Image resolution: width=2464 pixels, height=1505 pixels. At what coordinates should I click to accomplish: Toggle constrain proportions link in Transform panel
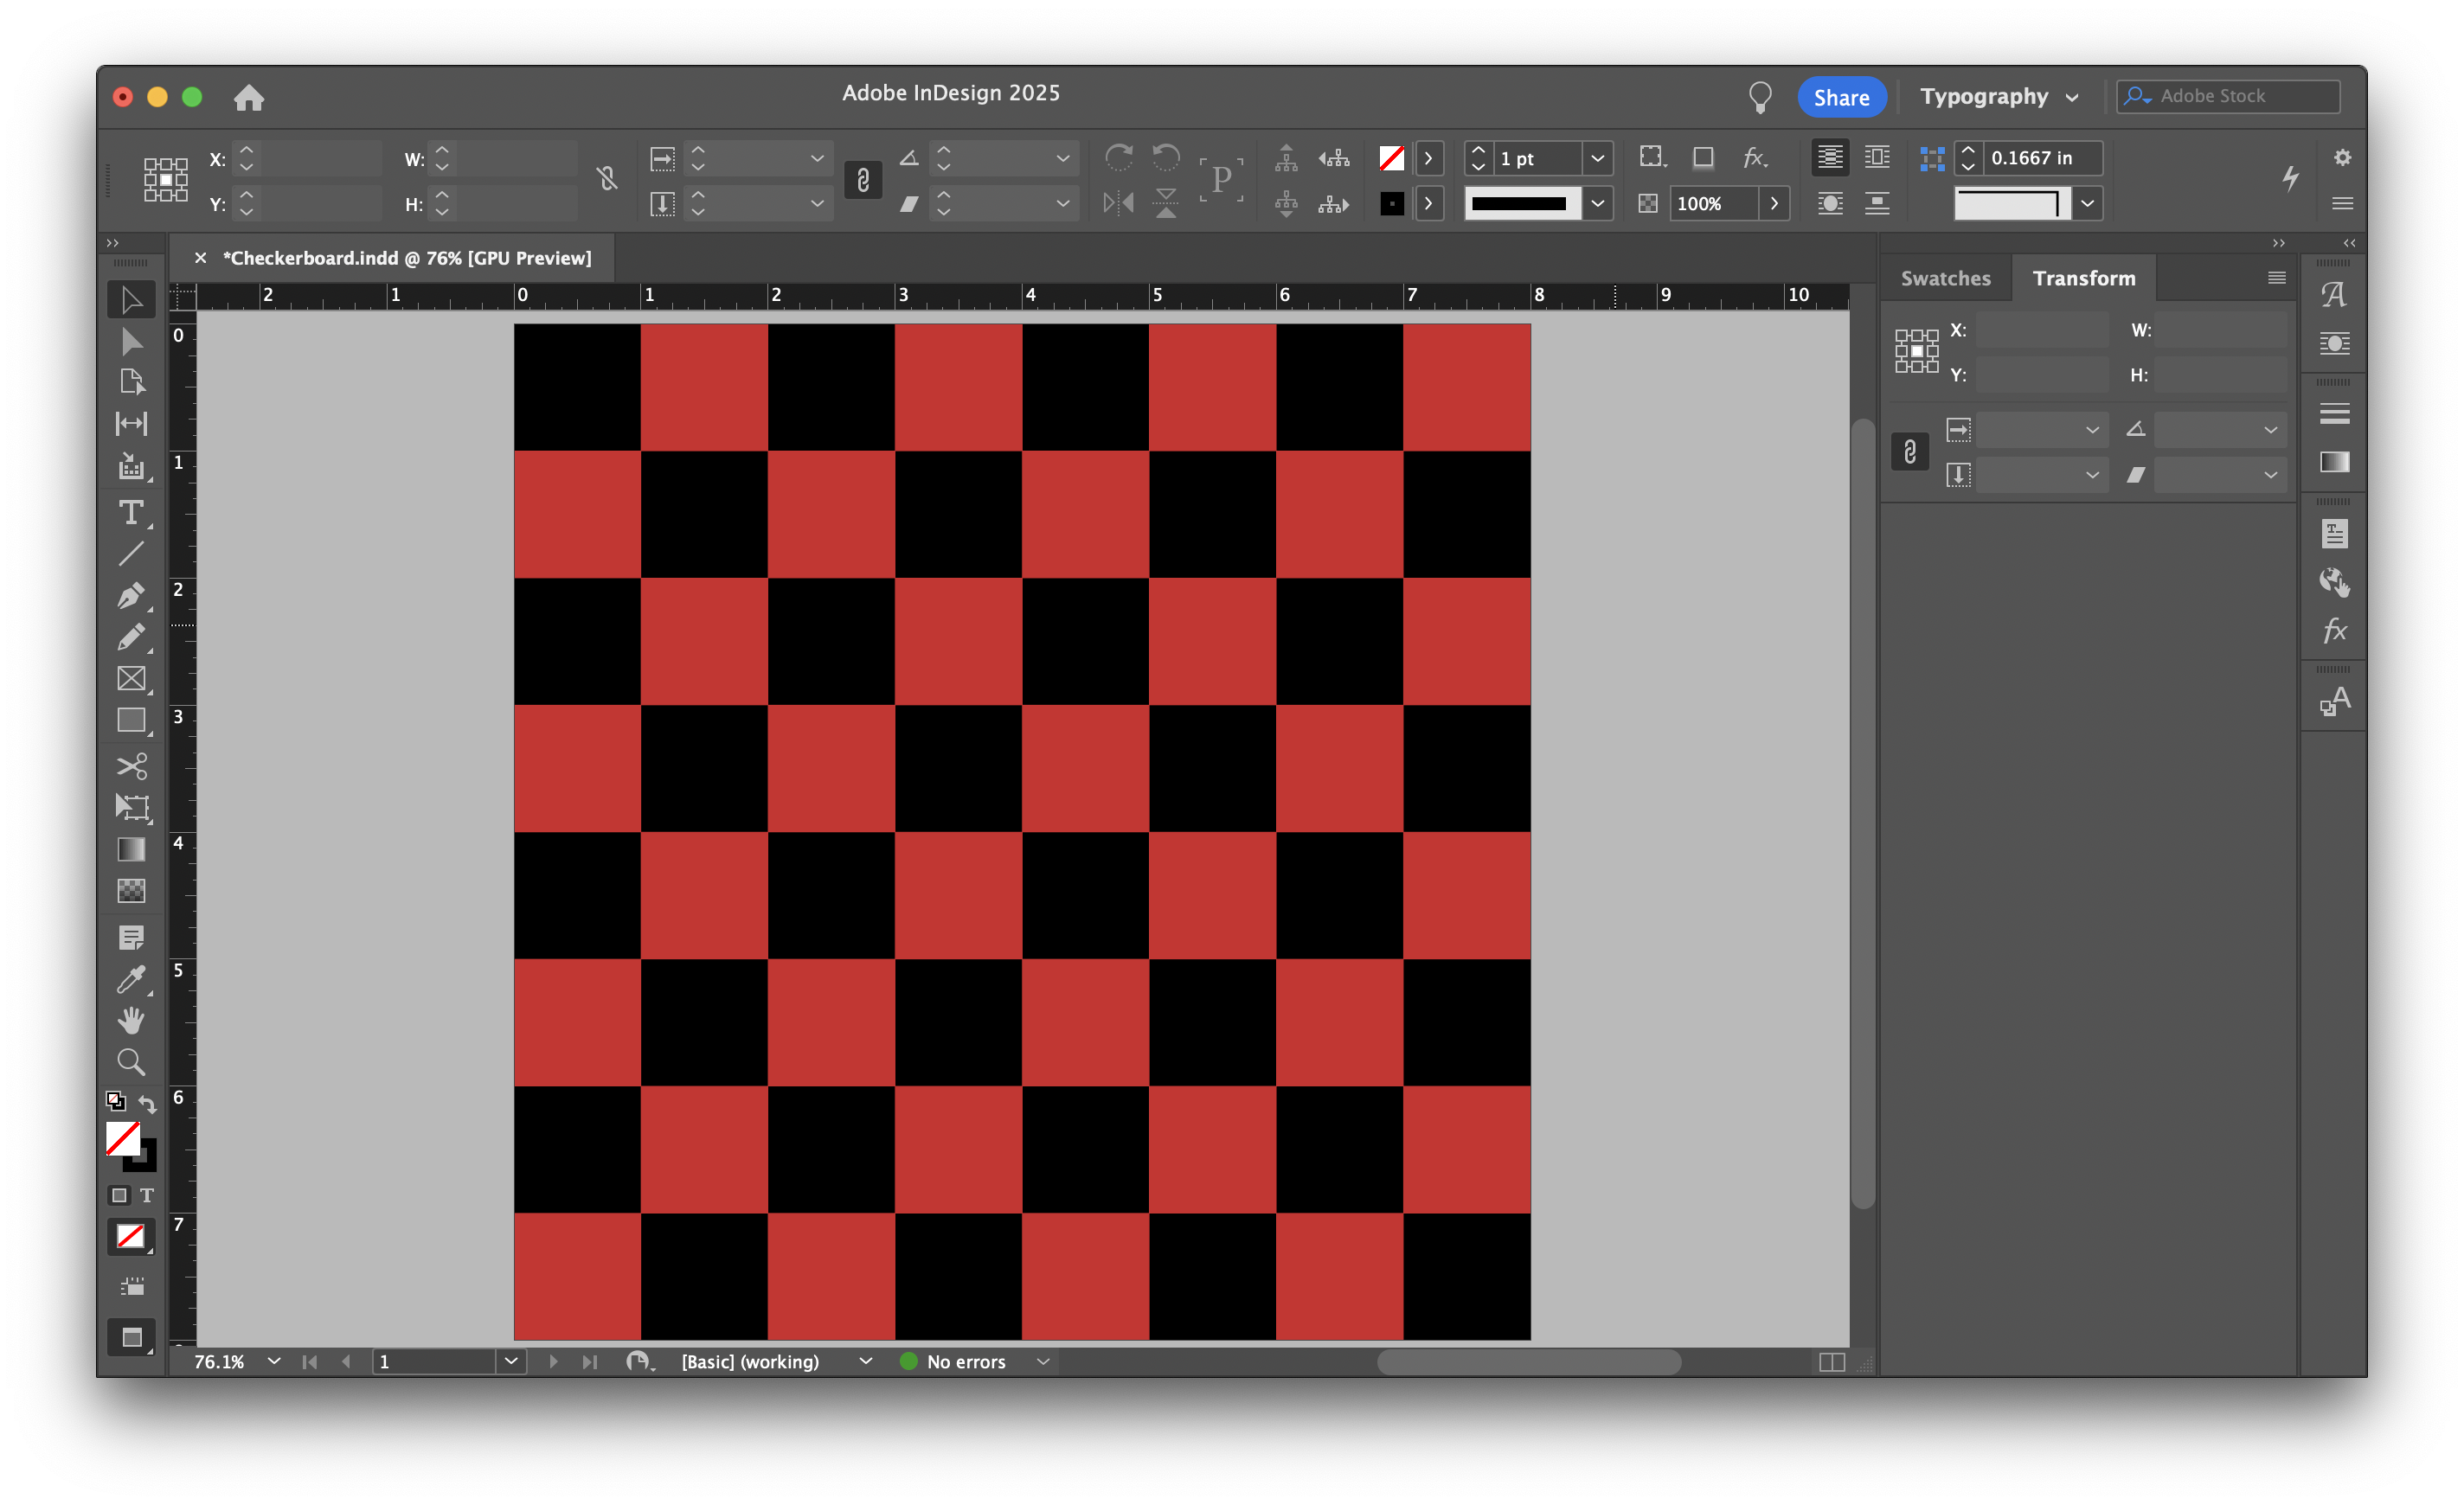1909,452
